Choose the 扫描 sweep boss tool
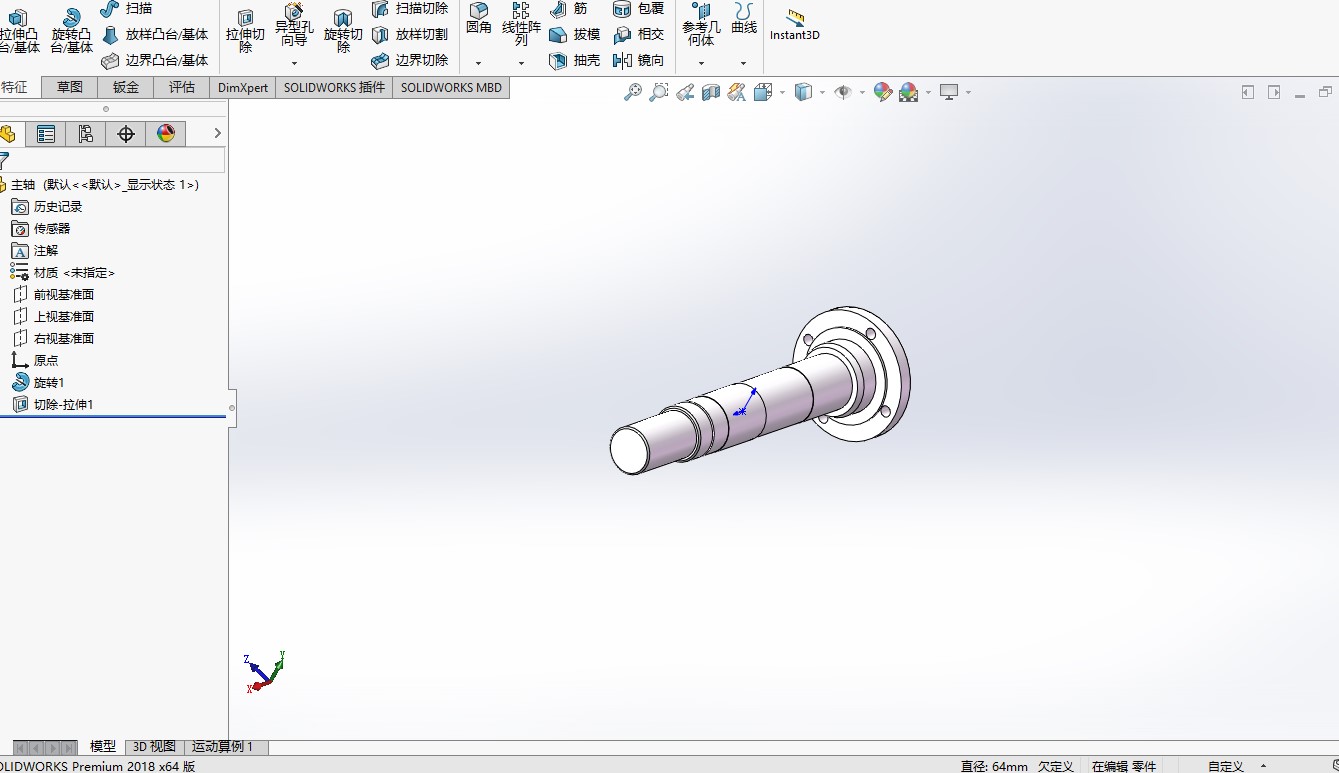The width and height of the screenshot is (1339, 773). click(x=126, y=9)
